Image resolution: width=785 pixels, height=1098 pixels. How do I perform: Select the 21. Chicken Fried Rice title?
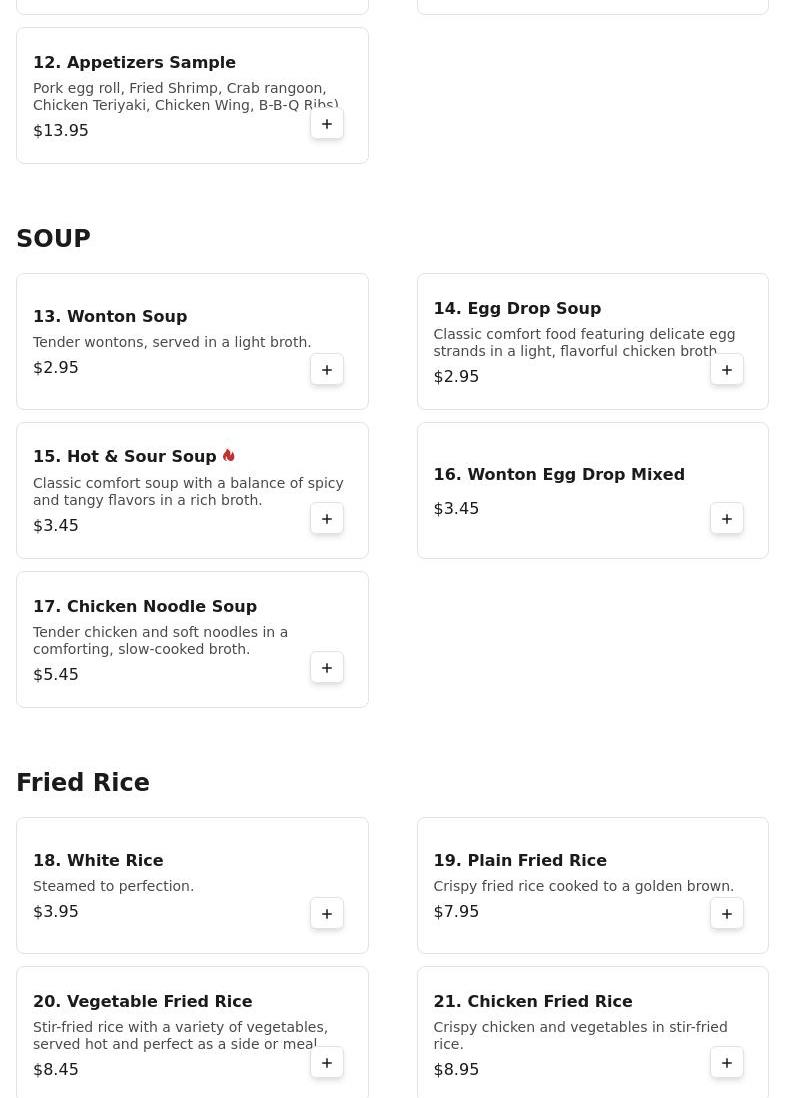(x=532, y=1001)
